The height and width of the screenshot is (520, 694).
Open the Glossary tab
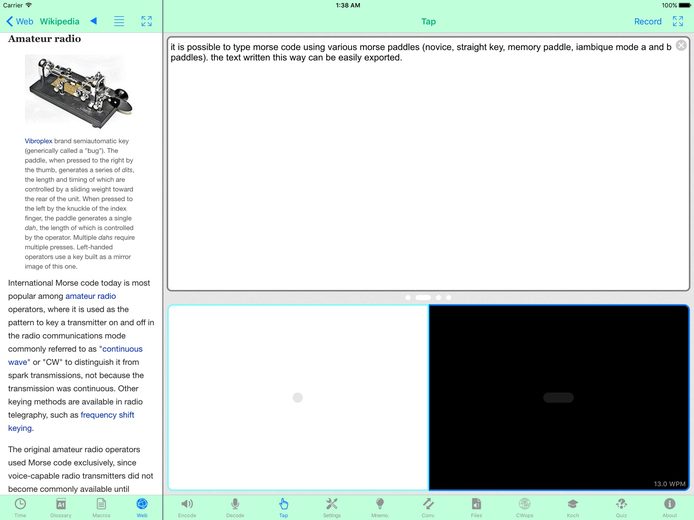[61, 508]
